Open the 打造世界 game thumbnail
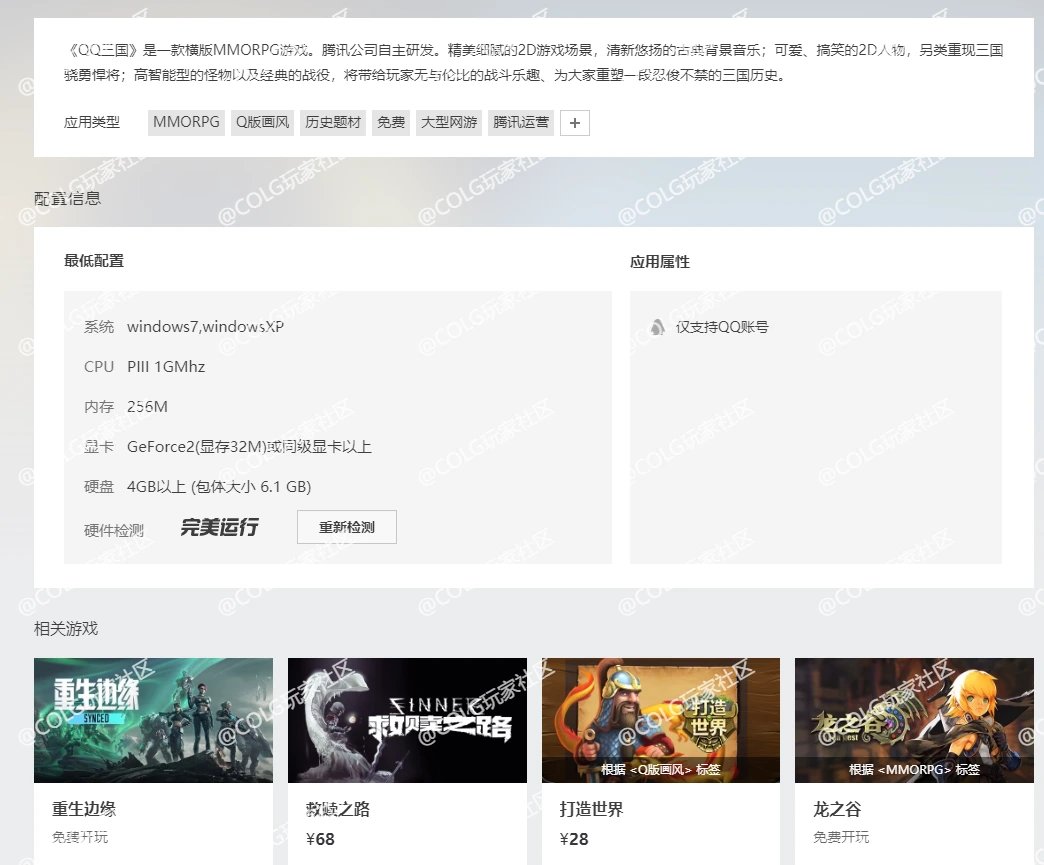 660,720
